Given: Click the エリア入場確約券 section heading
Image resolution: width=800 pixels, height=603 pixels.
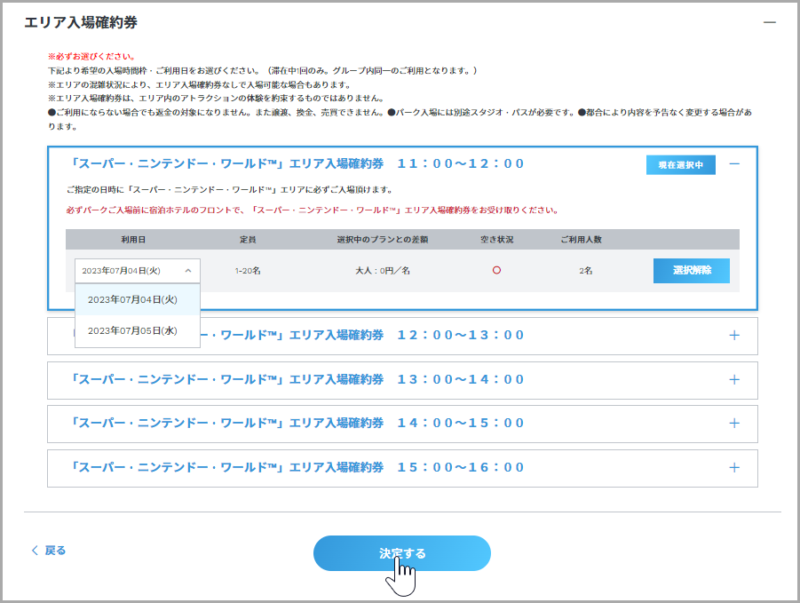Looking at the screenshot, I should point(81,22).
